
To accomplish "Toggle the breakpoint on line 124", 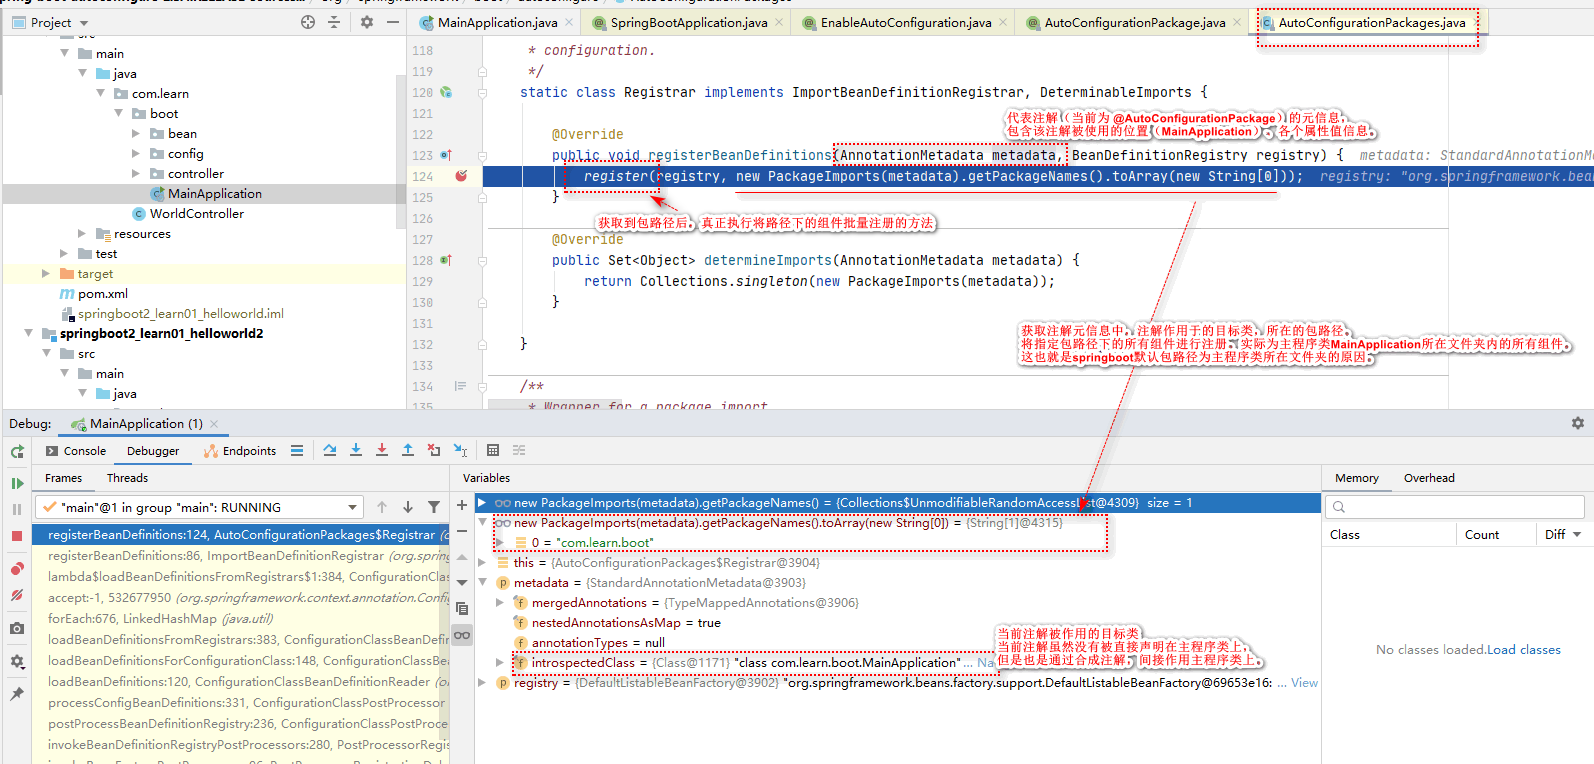I will tap(461, 176).
